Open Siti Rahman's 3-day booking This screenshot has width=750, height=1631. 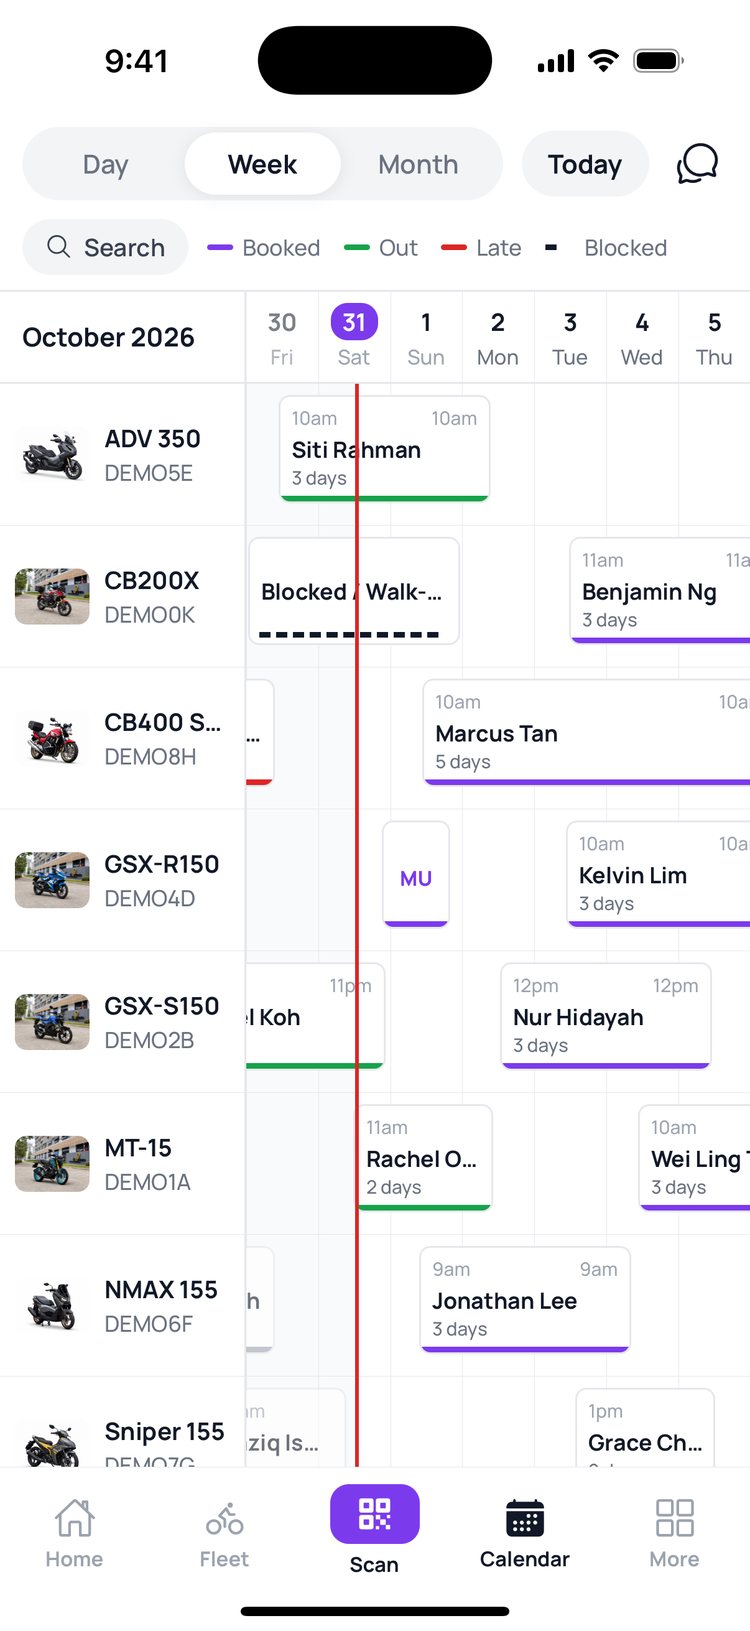click(x=384, y=449)
